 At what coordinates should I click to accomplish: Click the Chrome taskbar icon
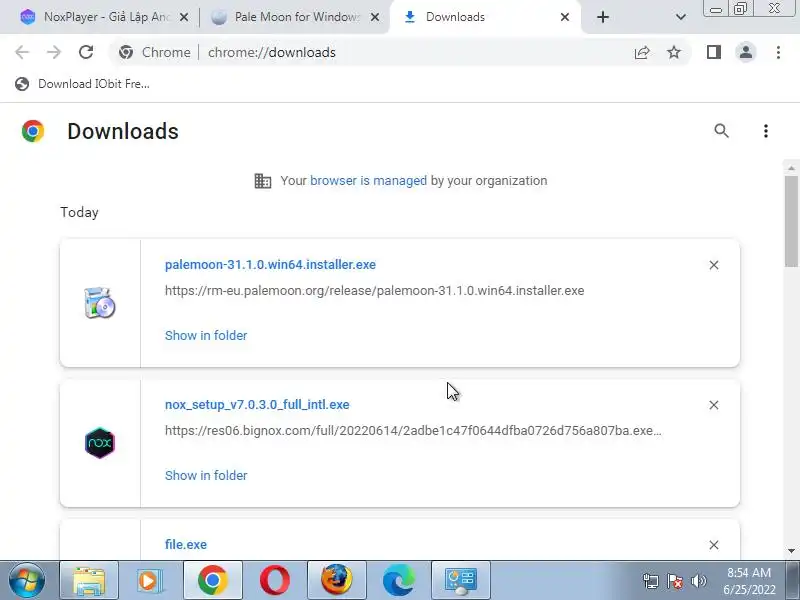point(213,580)
